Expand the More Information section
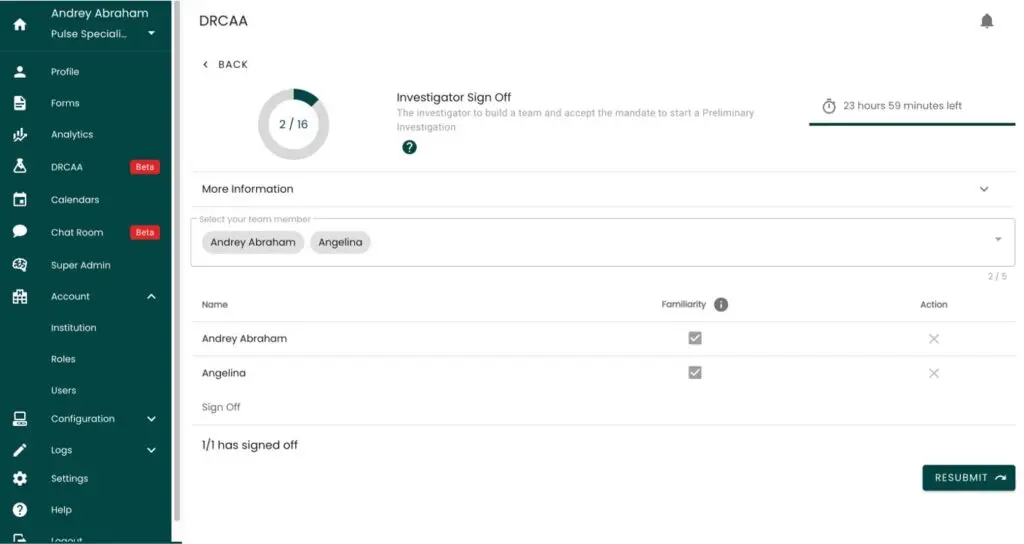This screenshot has width=1024, height=544. tap(983, 189)
